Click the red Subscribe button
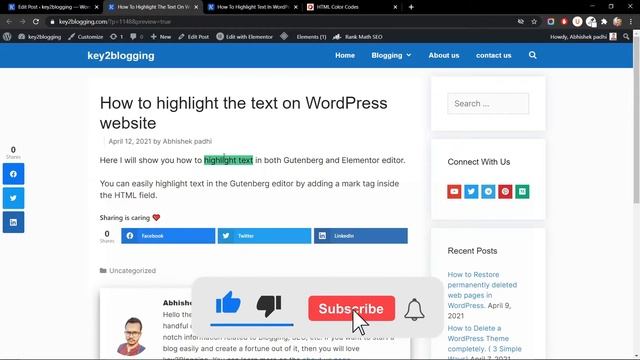 tap(351, 309)
